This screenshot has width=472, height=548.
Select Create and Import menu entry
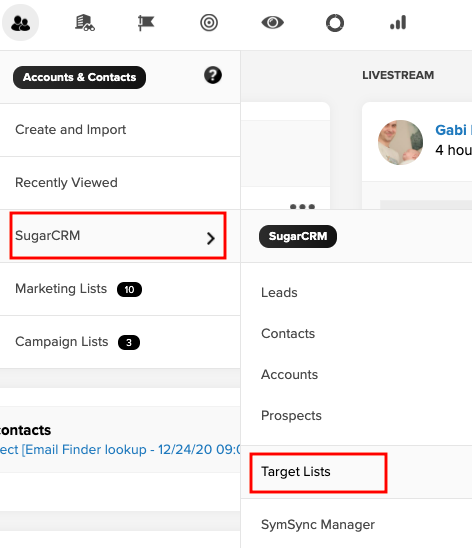coord(120,130)
